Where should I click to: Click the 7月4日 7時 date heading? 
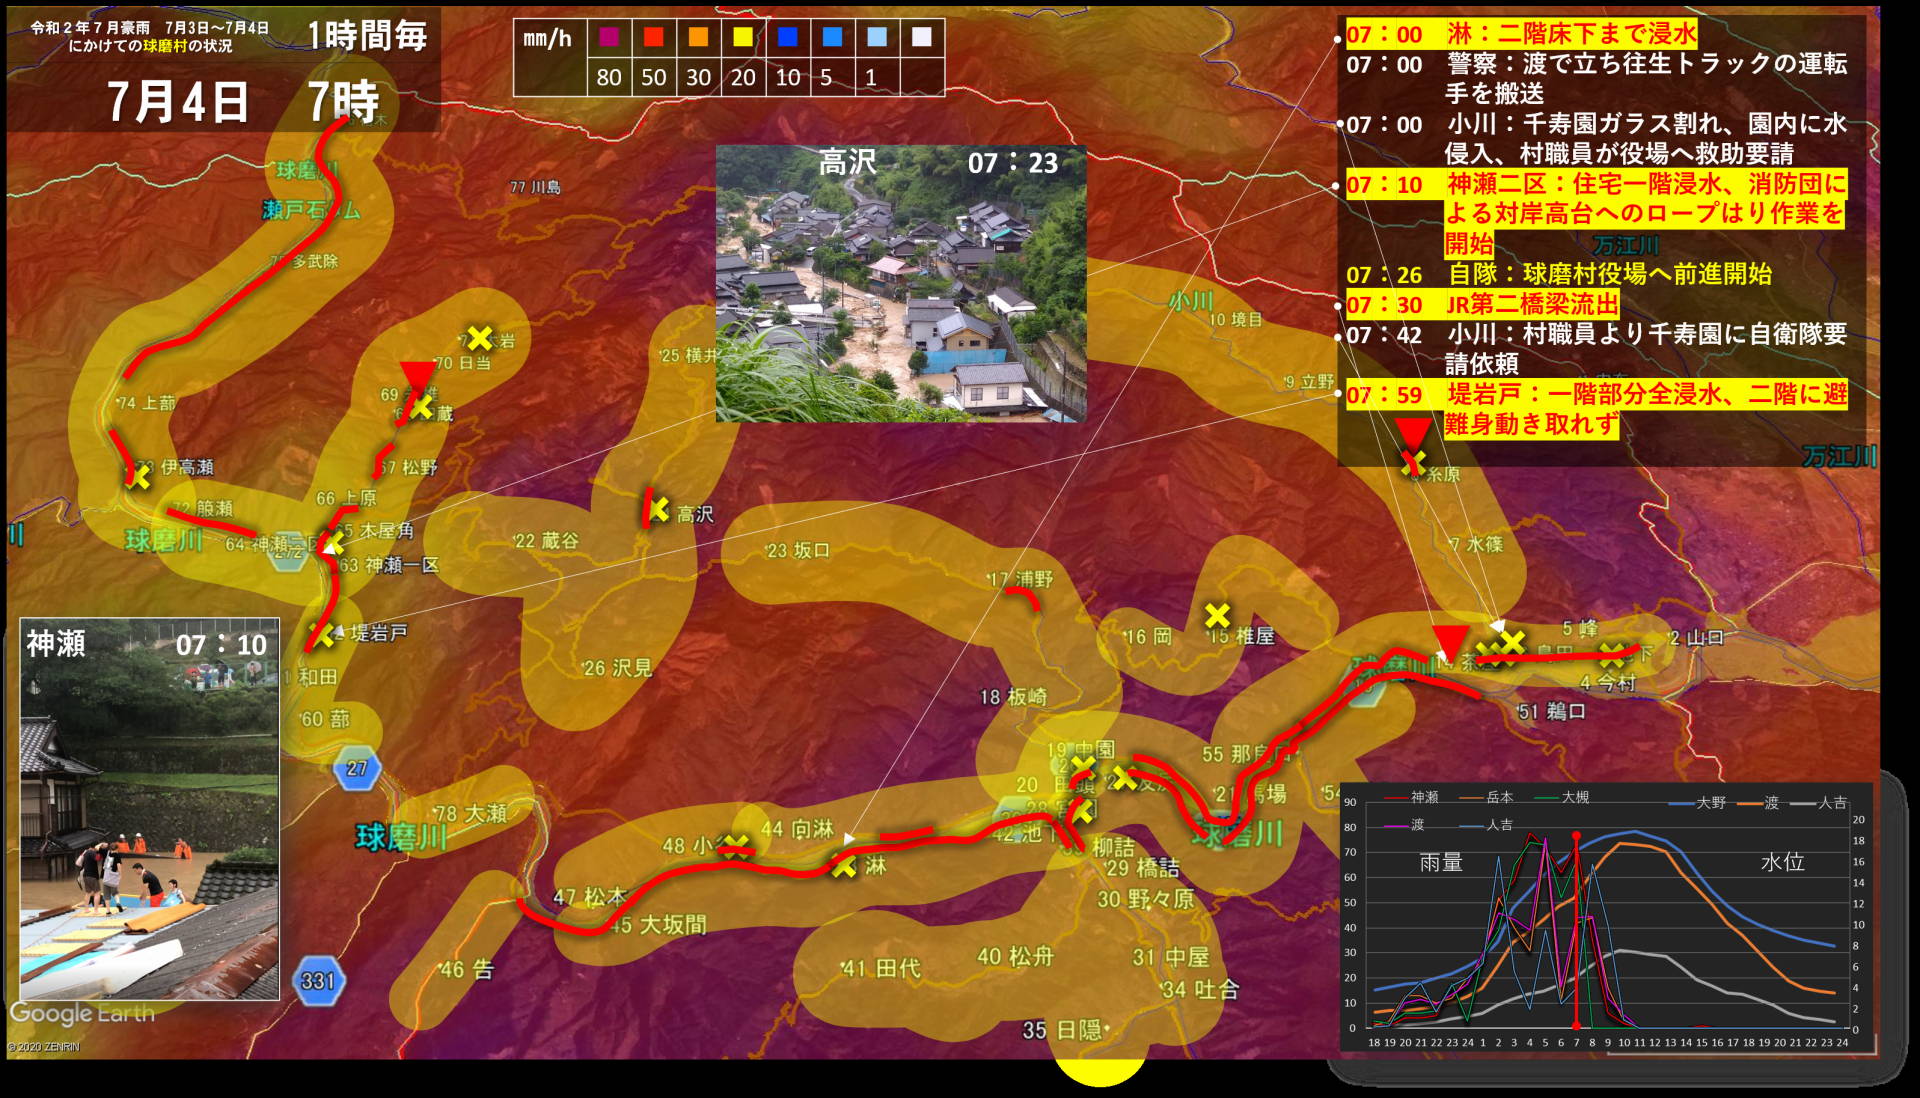tap(243, 101)
